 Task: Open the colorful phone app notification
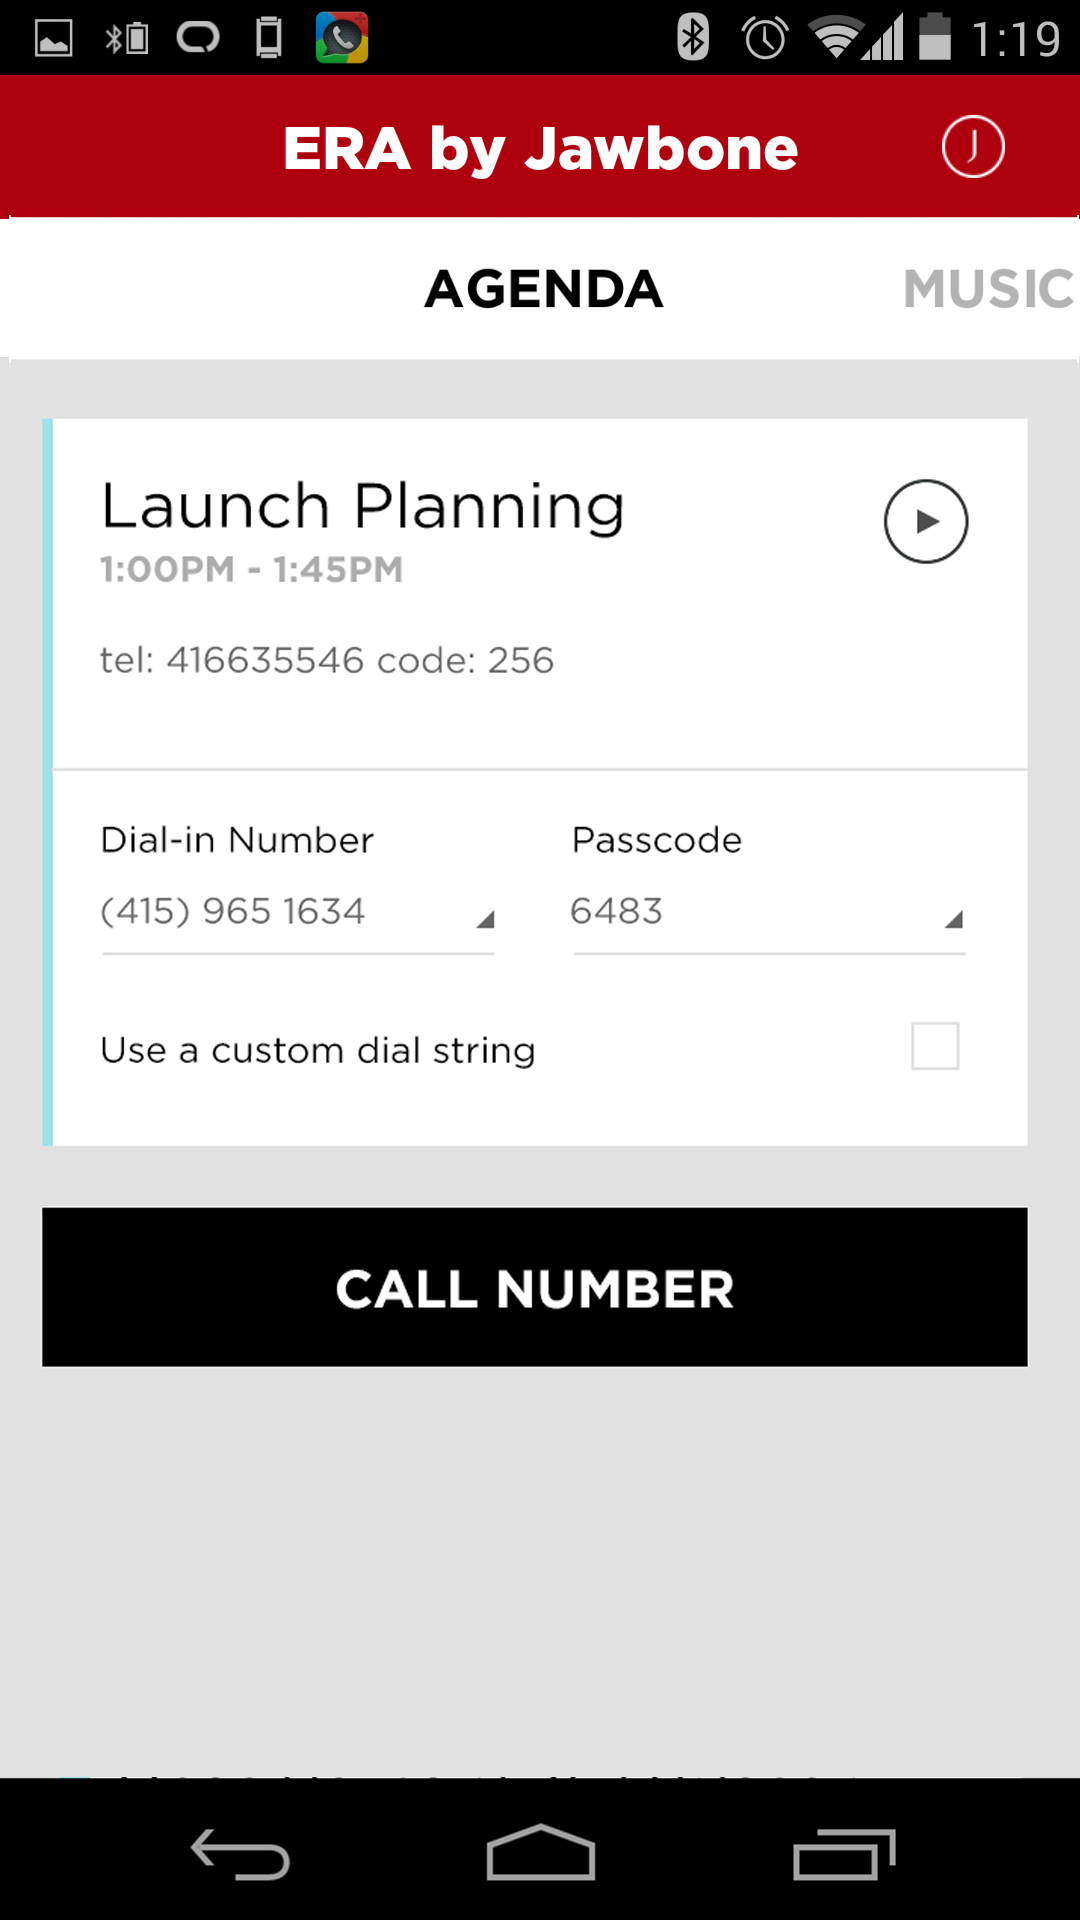[342, 38]
